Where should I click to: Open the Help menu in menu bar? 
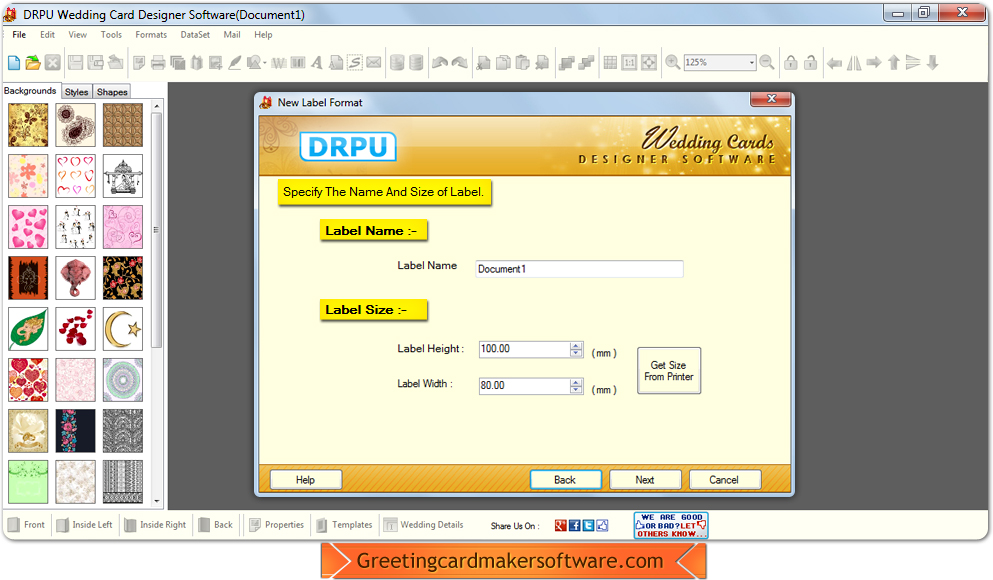[263, 35]
